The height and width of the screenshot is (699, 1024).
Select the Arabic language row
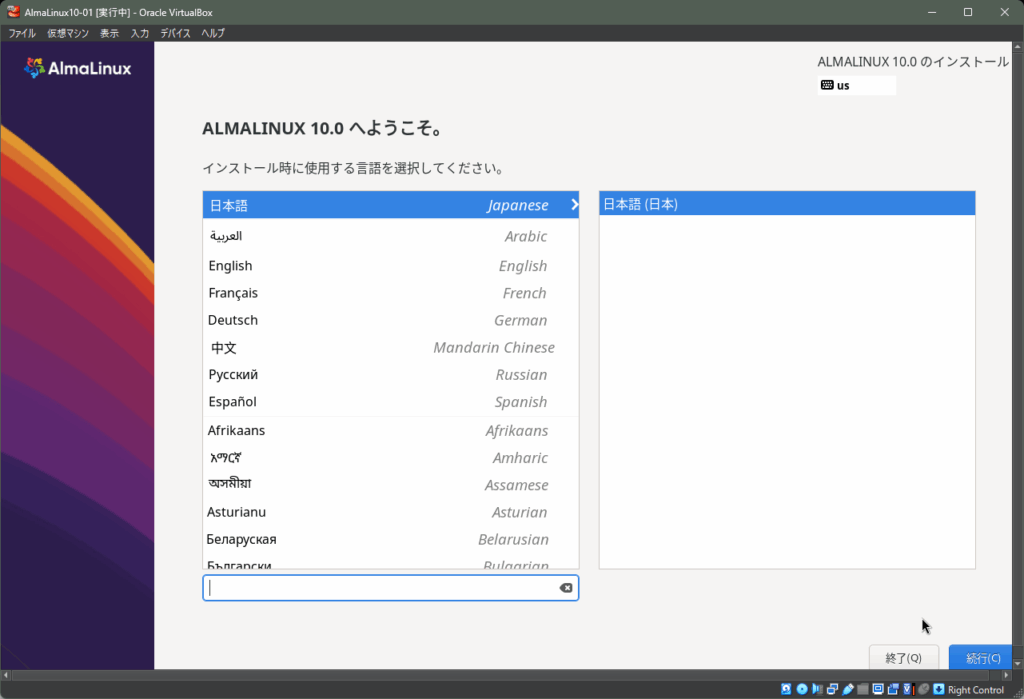[391, 236]
